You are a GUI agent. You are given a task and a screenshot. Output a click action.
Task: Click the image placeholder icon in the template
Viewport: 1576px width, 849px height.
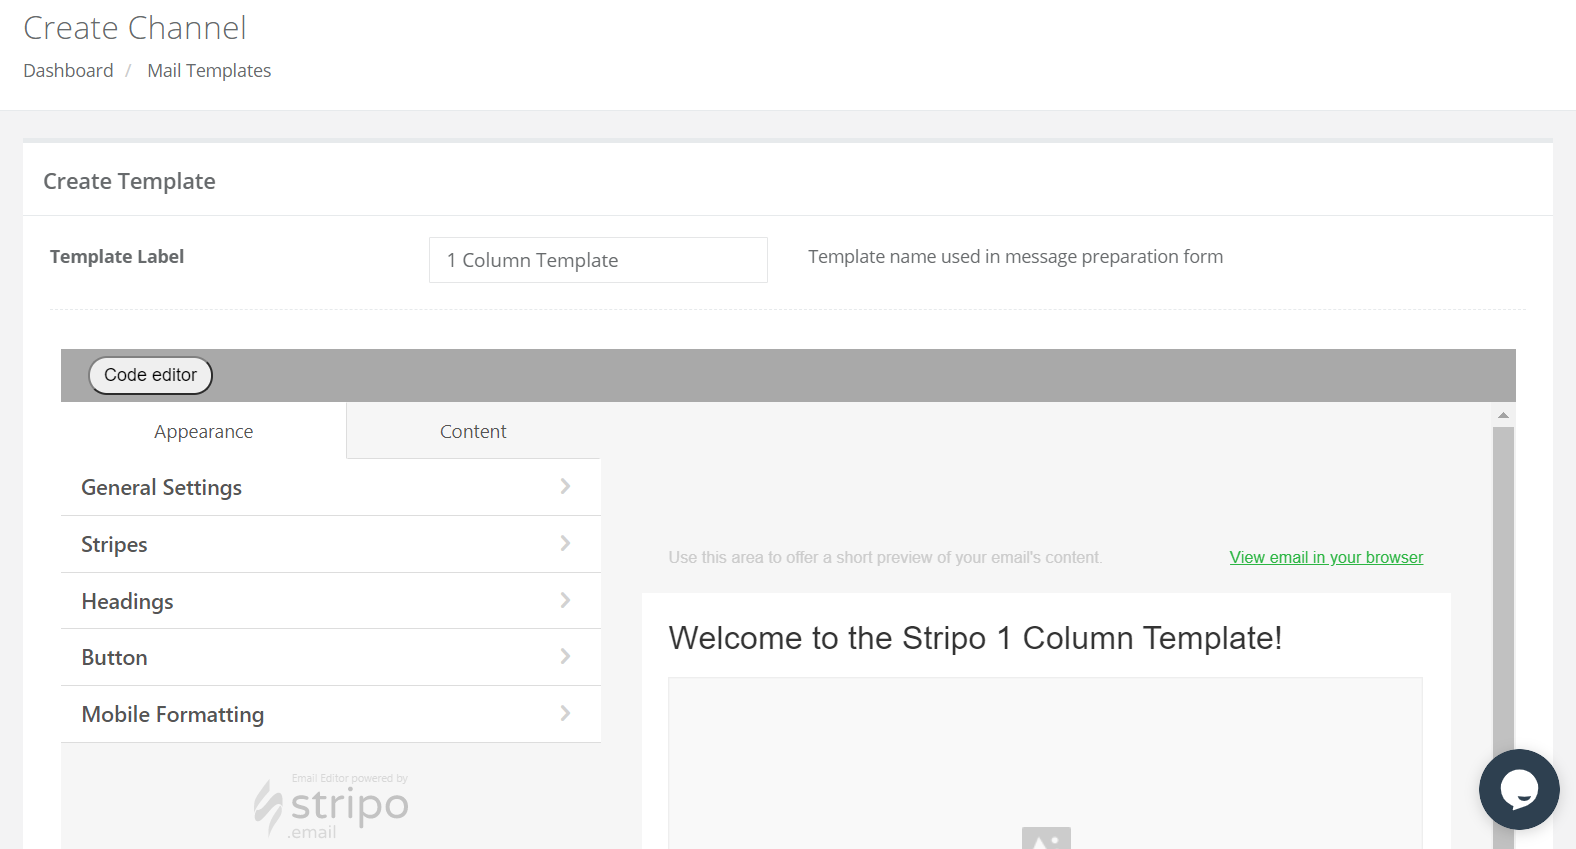(1046, 838)
